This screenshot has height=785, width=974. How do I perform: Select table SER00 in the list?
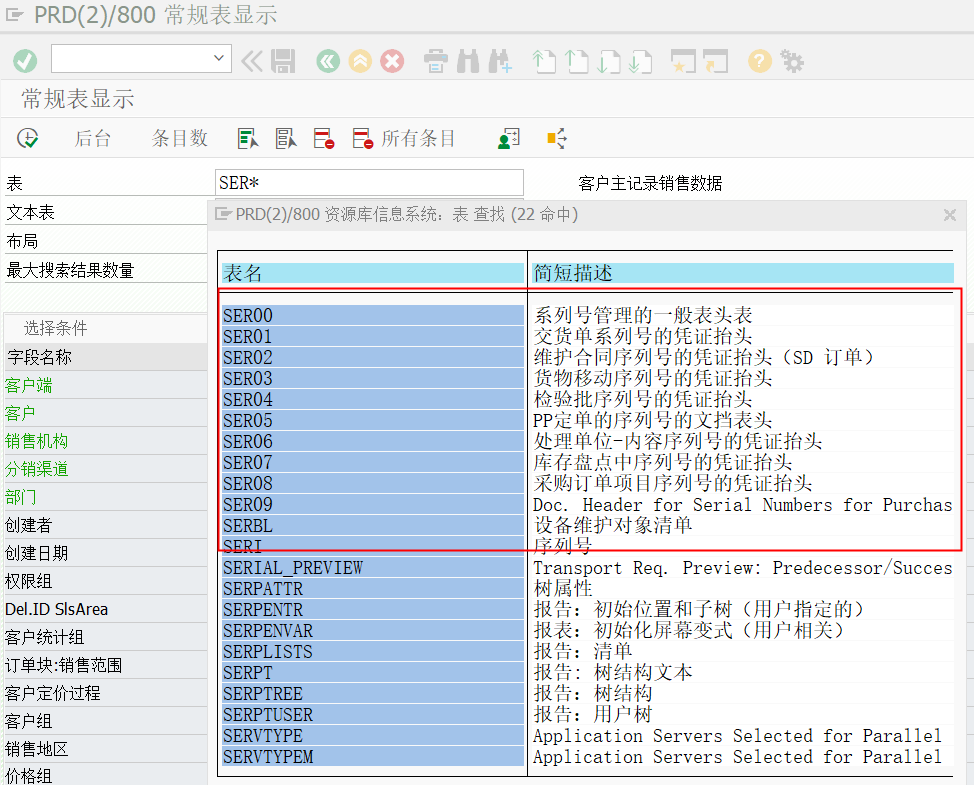point(373,315)
